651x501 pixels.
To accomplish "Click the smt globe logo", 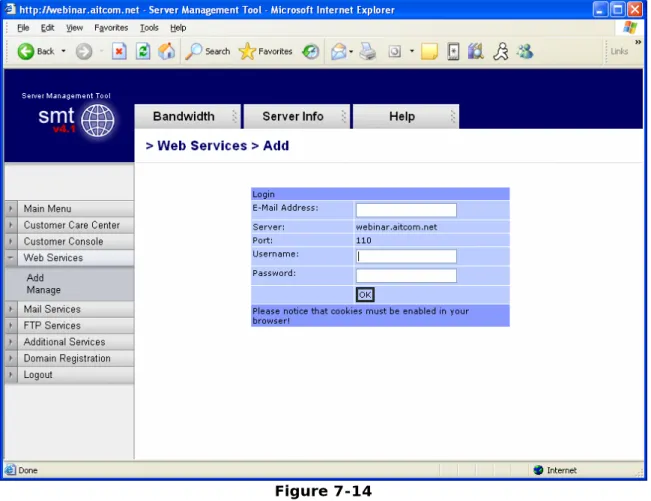I will [97, 120].
